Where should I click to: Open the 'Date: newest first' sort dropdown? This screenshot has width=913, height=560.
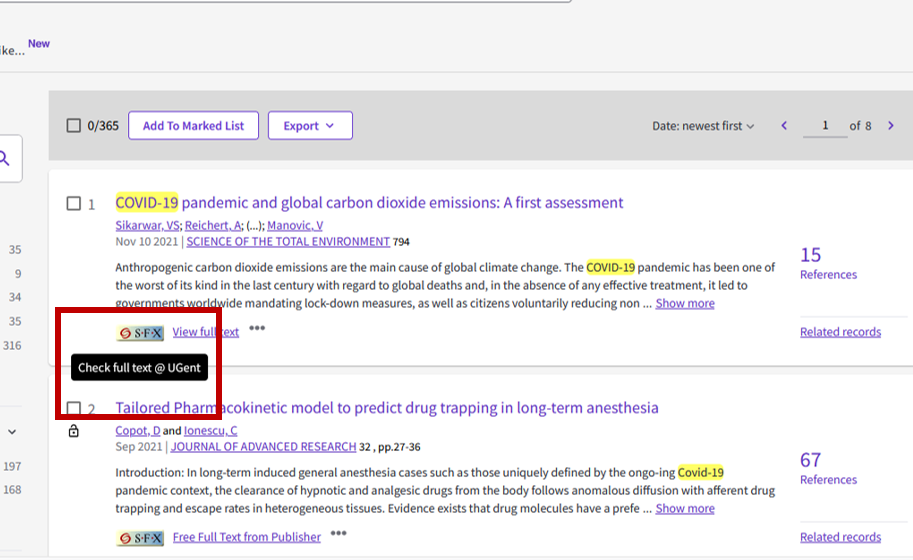703,126
